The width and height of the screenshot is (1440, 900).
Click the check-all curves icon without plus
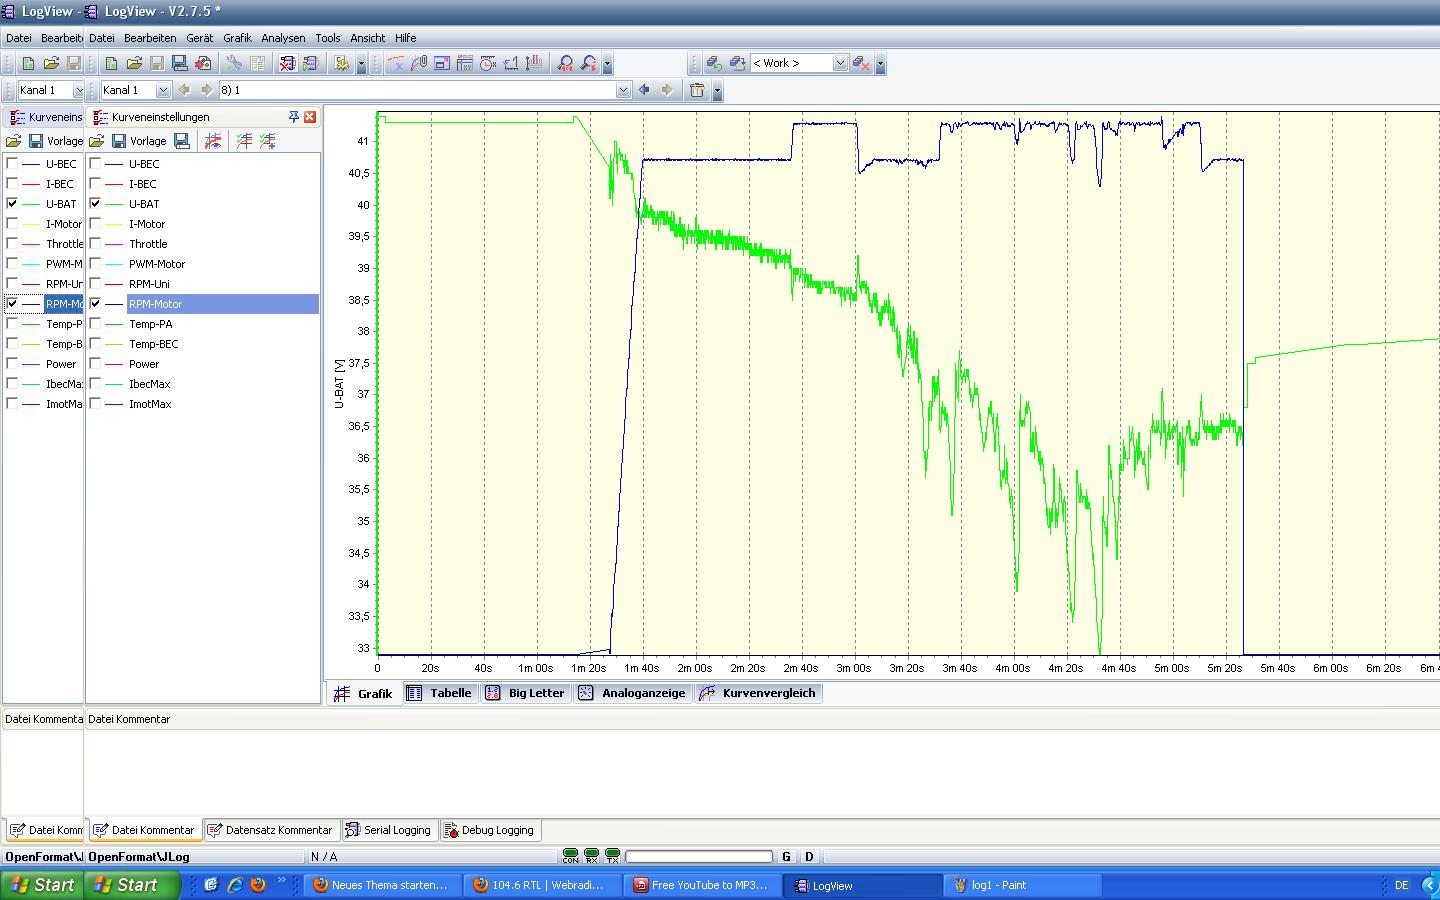(x=244, y=141)
